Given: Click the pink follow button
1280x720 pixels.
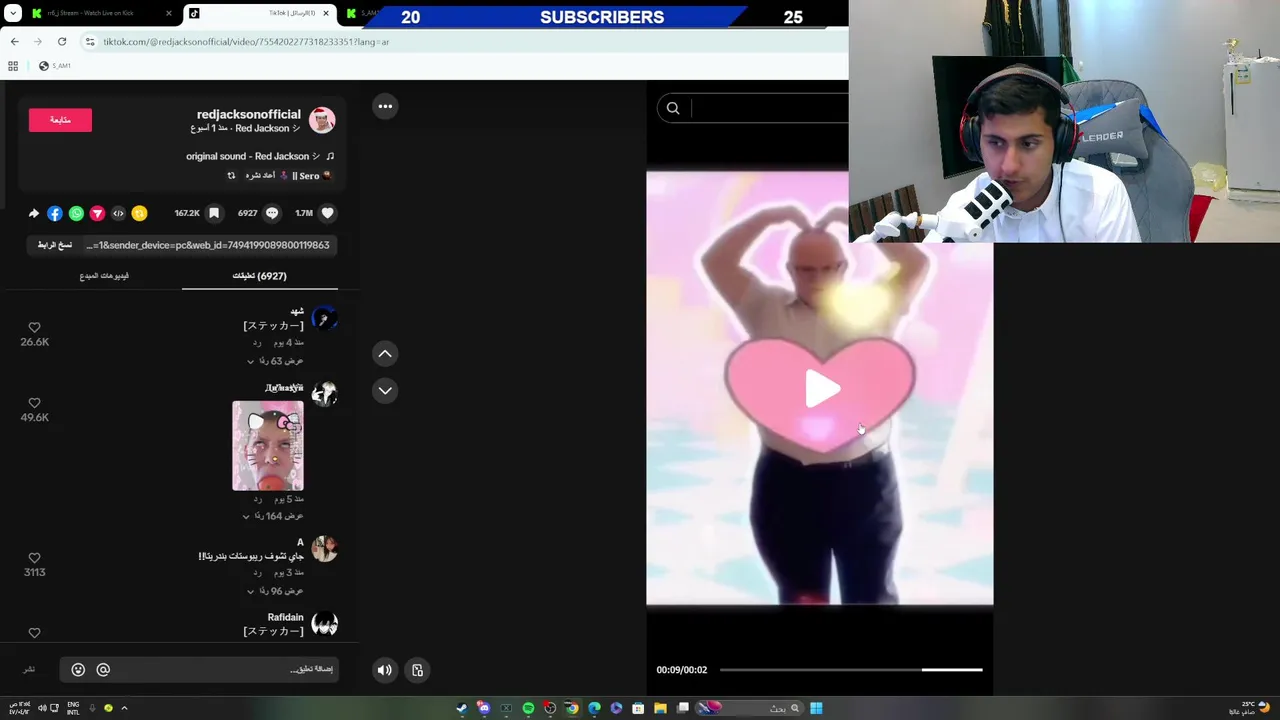Looking at the screenshot, I should pyautogui.click(x=60, y=120).
